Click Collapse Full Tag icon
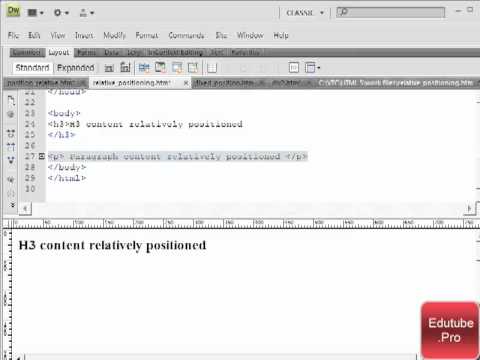This screenshot has height=360, width=480. 11,134
